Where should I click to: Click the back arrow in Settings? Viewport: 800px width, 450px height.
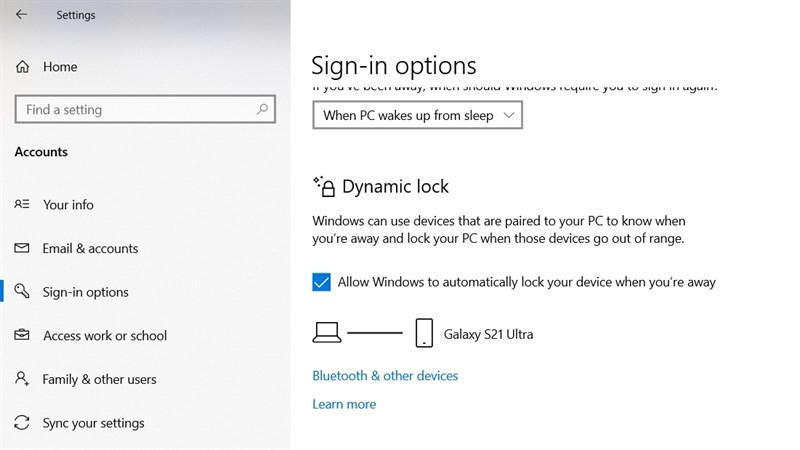pyautogui.click(x=21, y=15)
